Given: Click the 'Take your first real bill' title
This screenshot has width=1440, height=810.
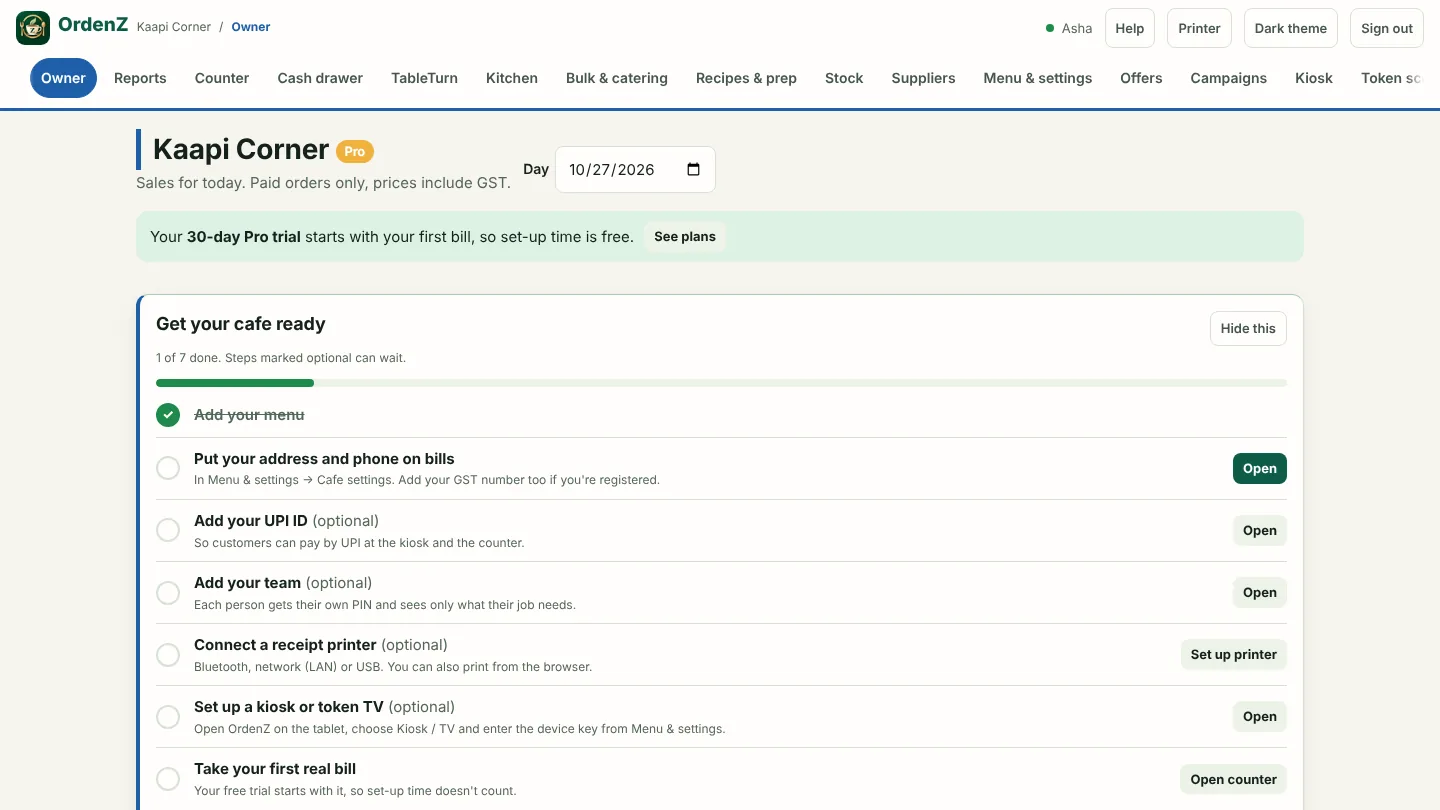Looking at the screenshot, I should point(275,769).
